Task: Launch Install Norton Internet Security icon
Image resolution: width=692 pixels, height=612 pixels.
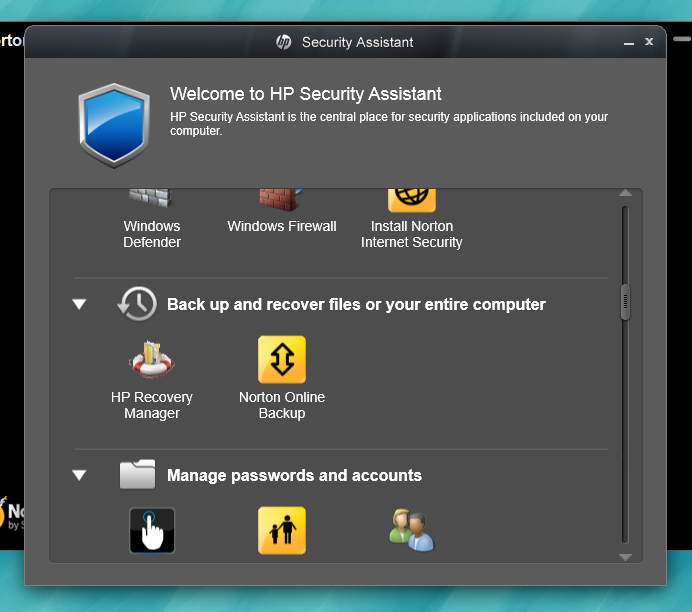Action: 412,200
